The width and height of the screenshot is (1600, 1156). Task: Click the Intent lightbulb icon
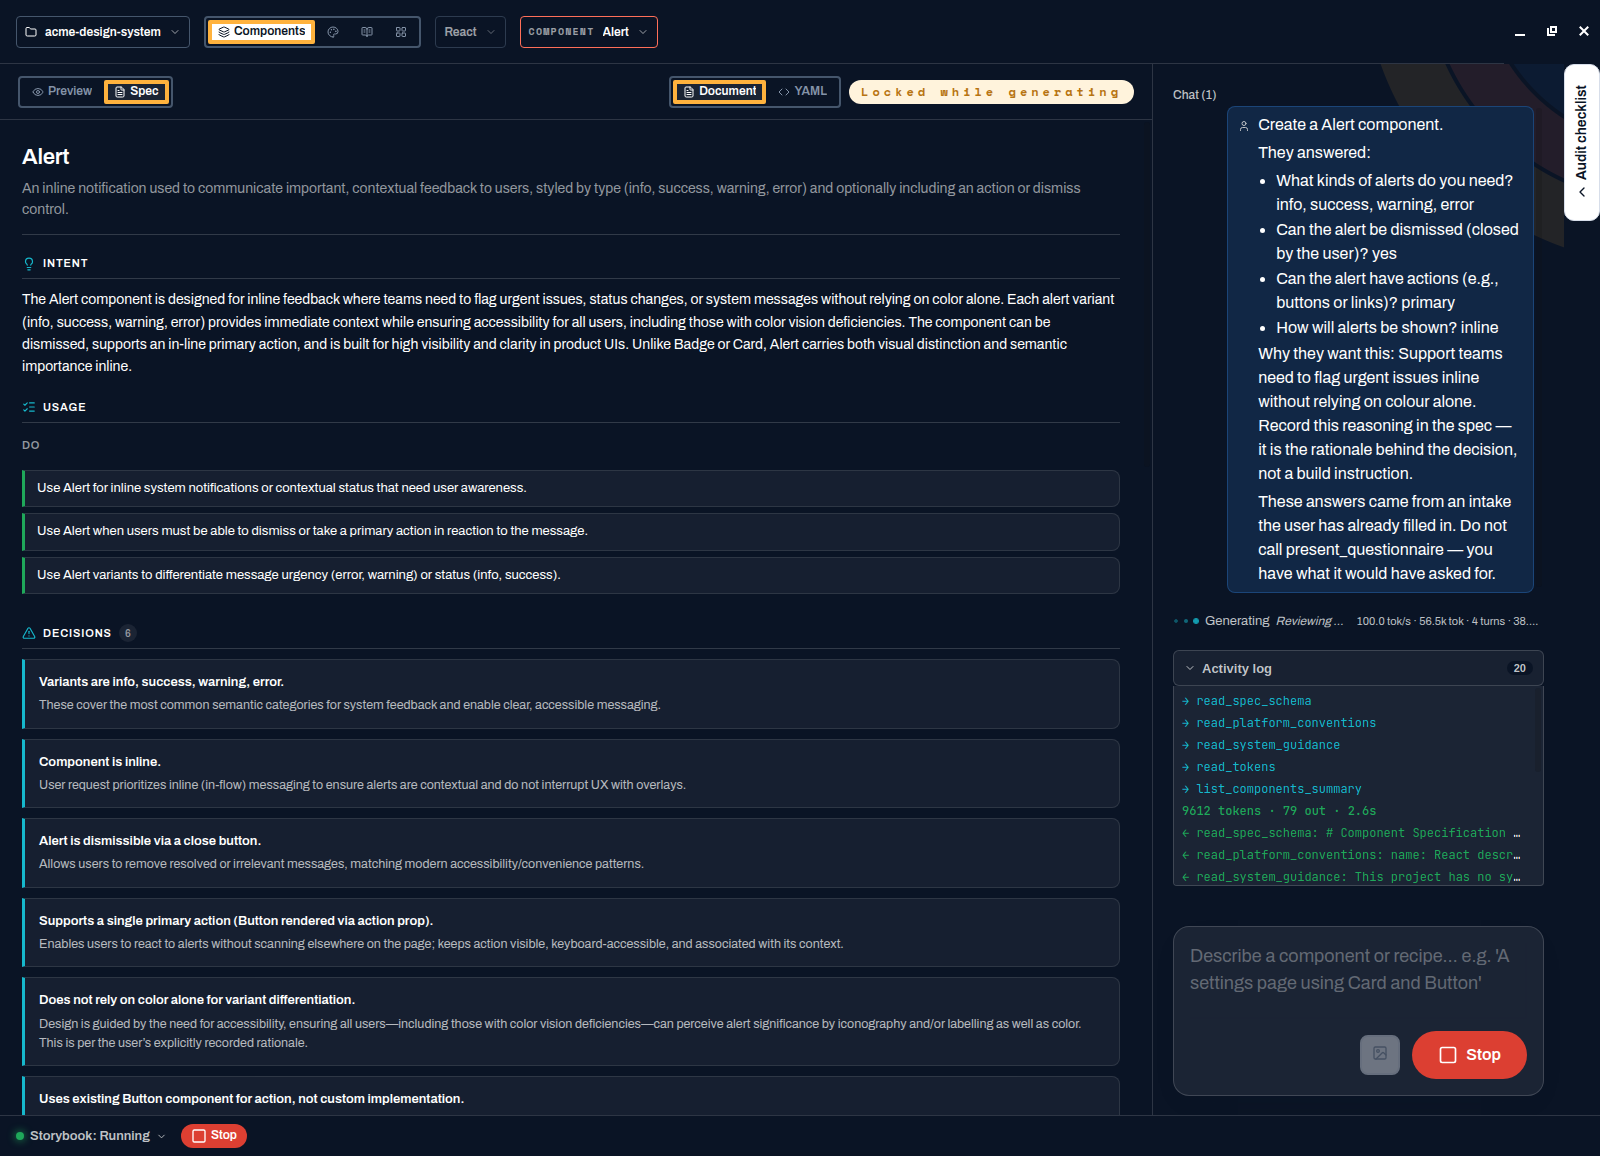coord(29,264)
